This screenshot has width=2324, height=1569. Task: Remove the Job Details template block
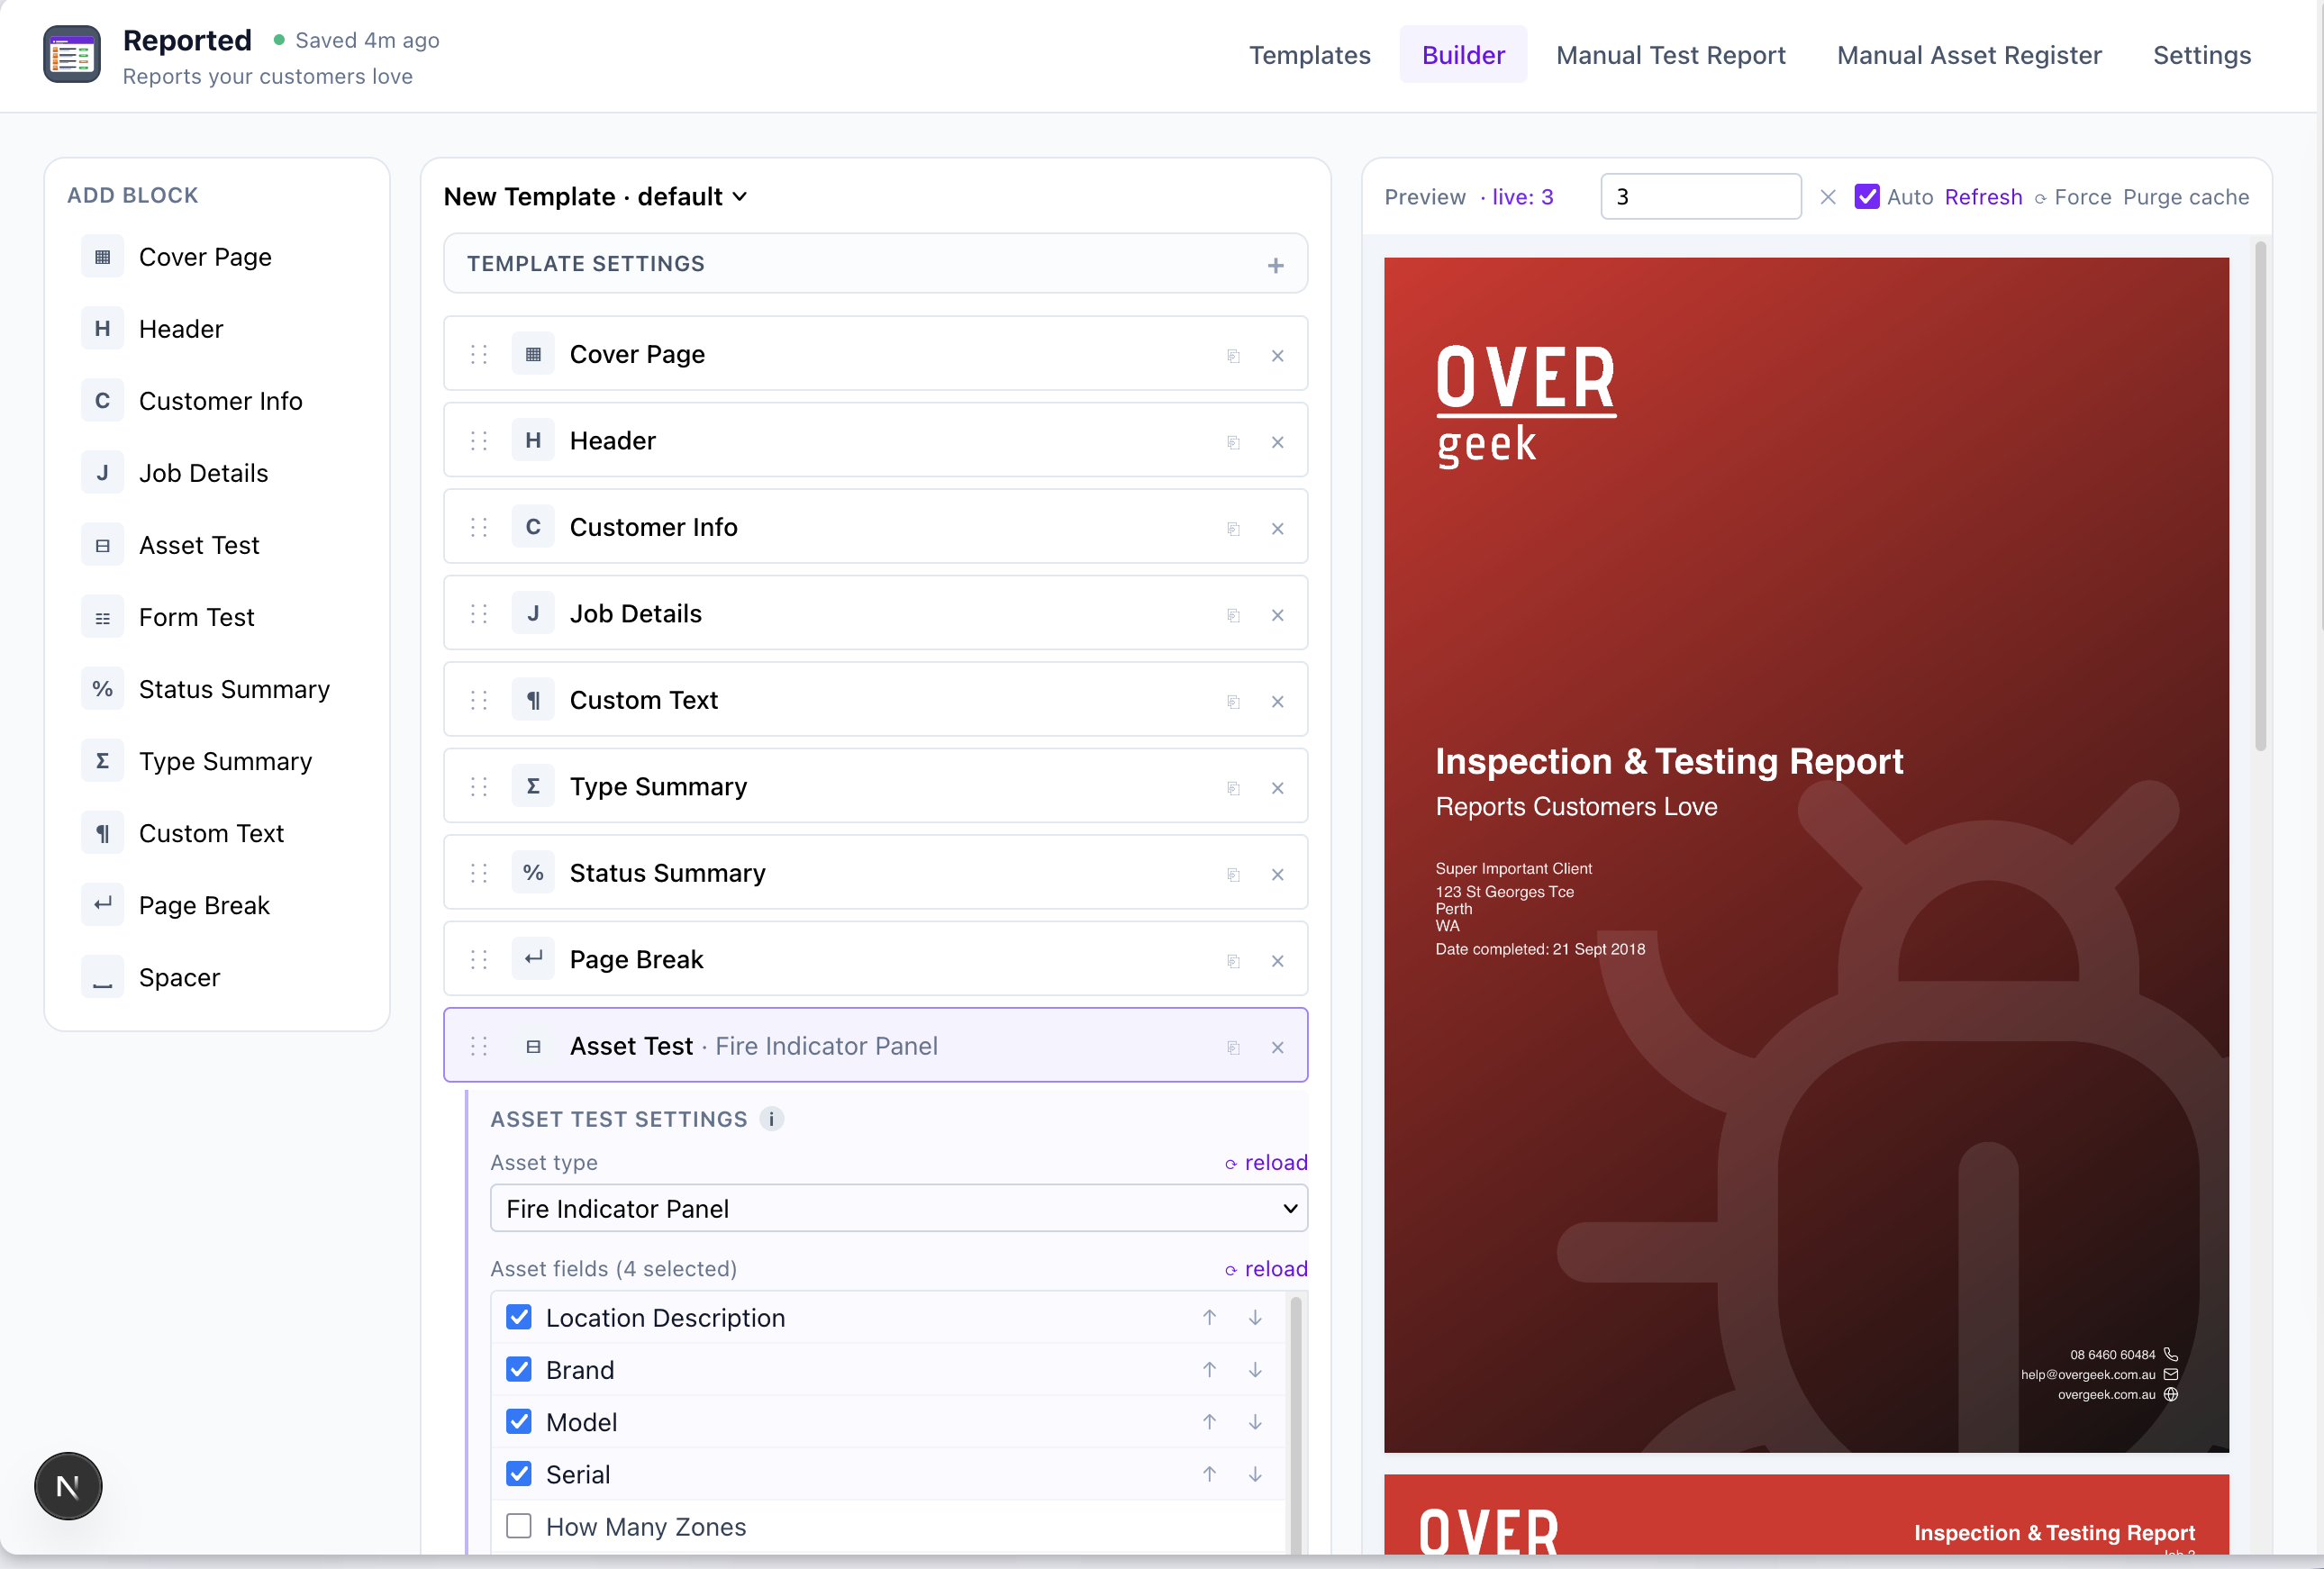coord(1277,615)
